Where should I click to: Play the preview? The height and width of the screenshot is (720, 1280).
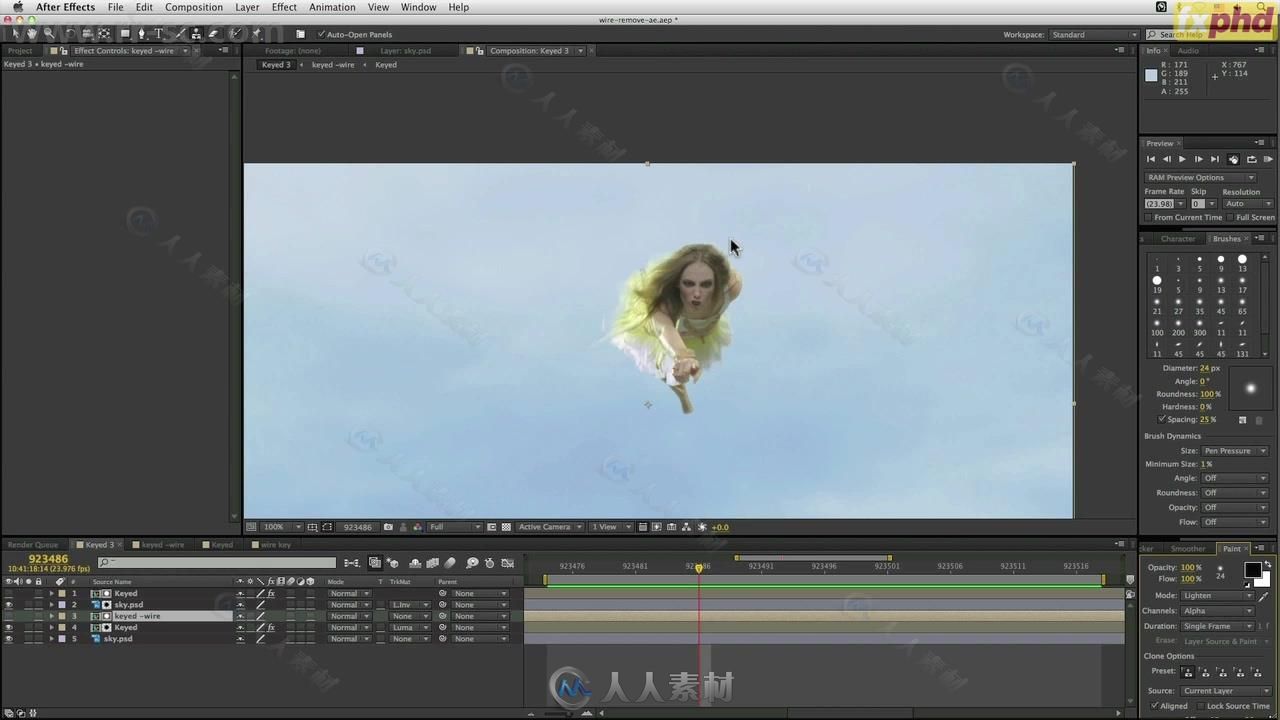click(1182, 159)
